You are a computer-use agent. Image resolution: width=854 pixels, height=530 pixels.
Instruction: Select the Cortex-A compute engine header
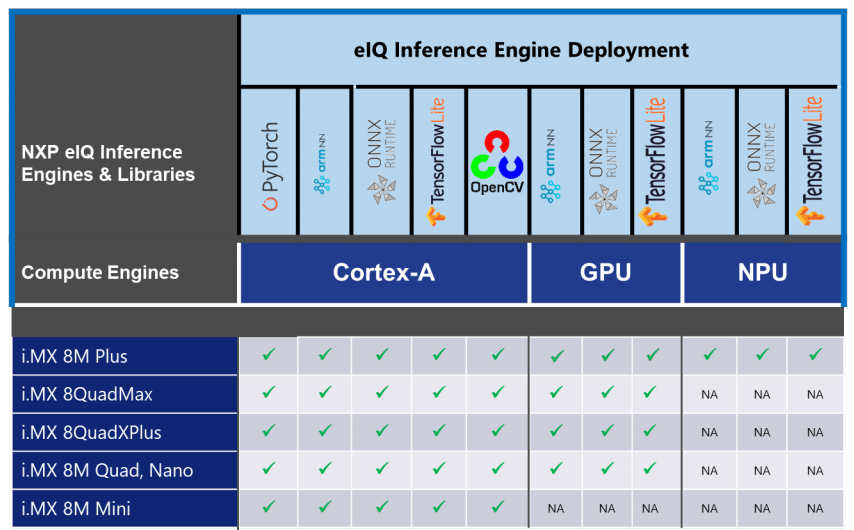(384, 272)
